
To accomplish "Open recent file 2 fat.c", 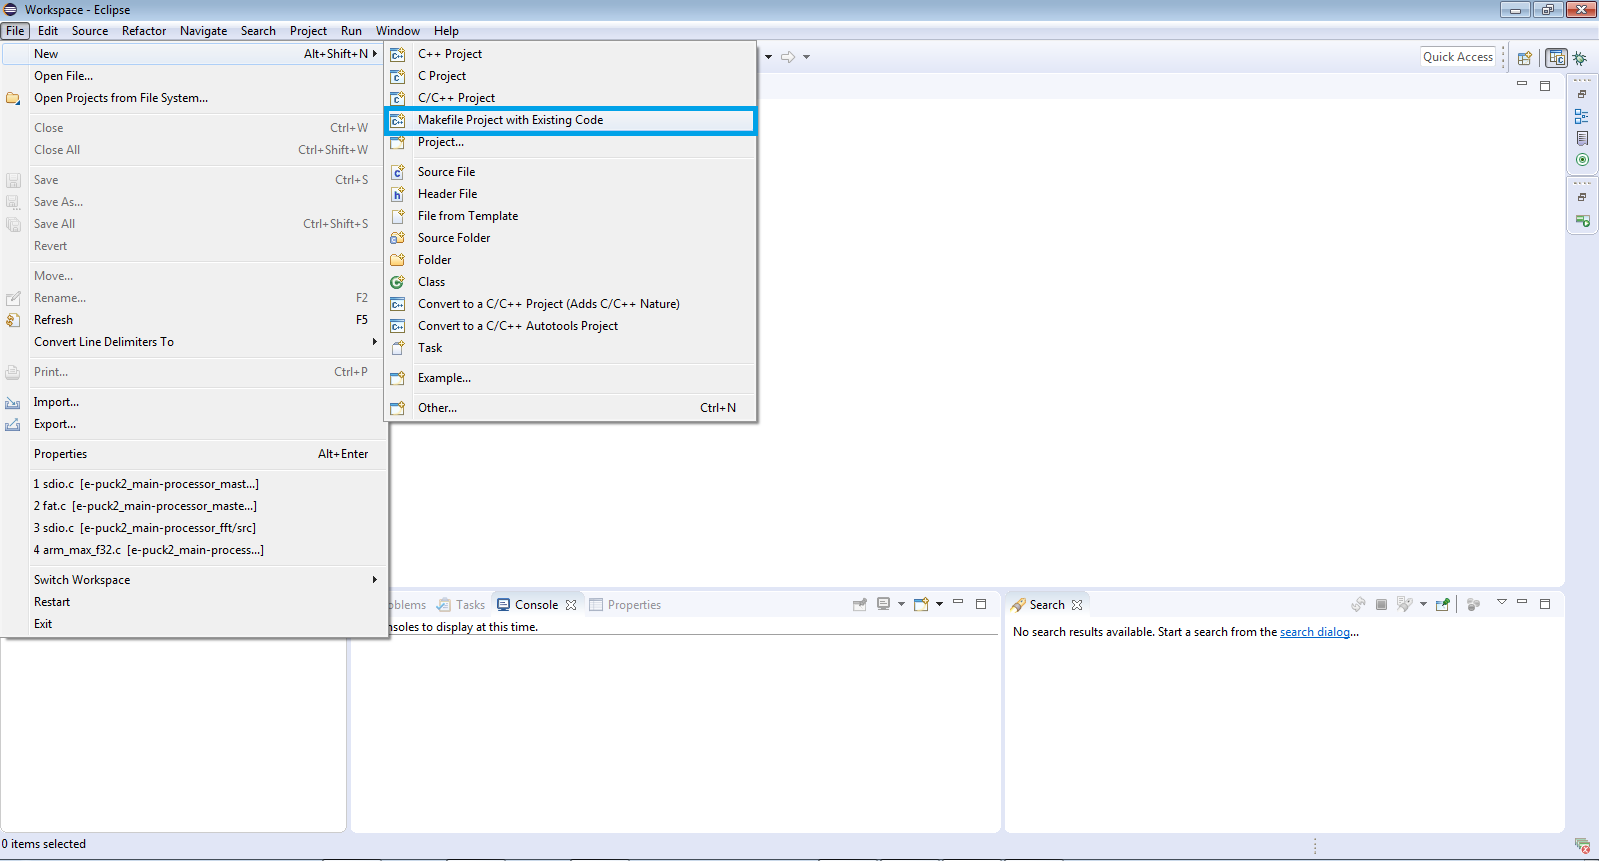I will pyautogui.click(x=145, y=506).
